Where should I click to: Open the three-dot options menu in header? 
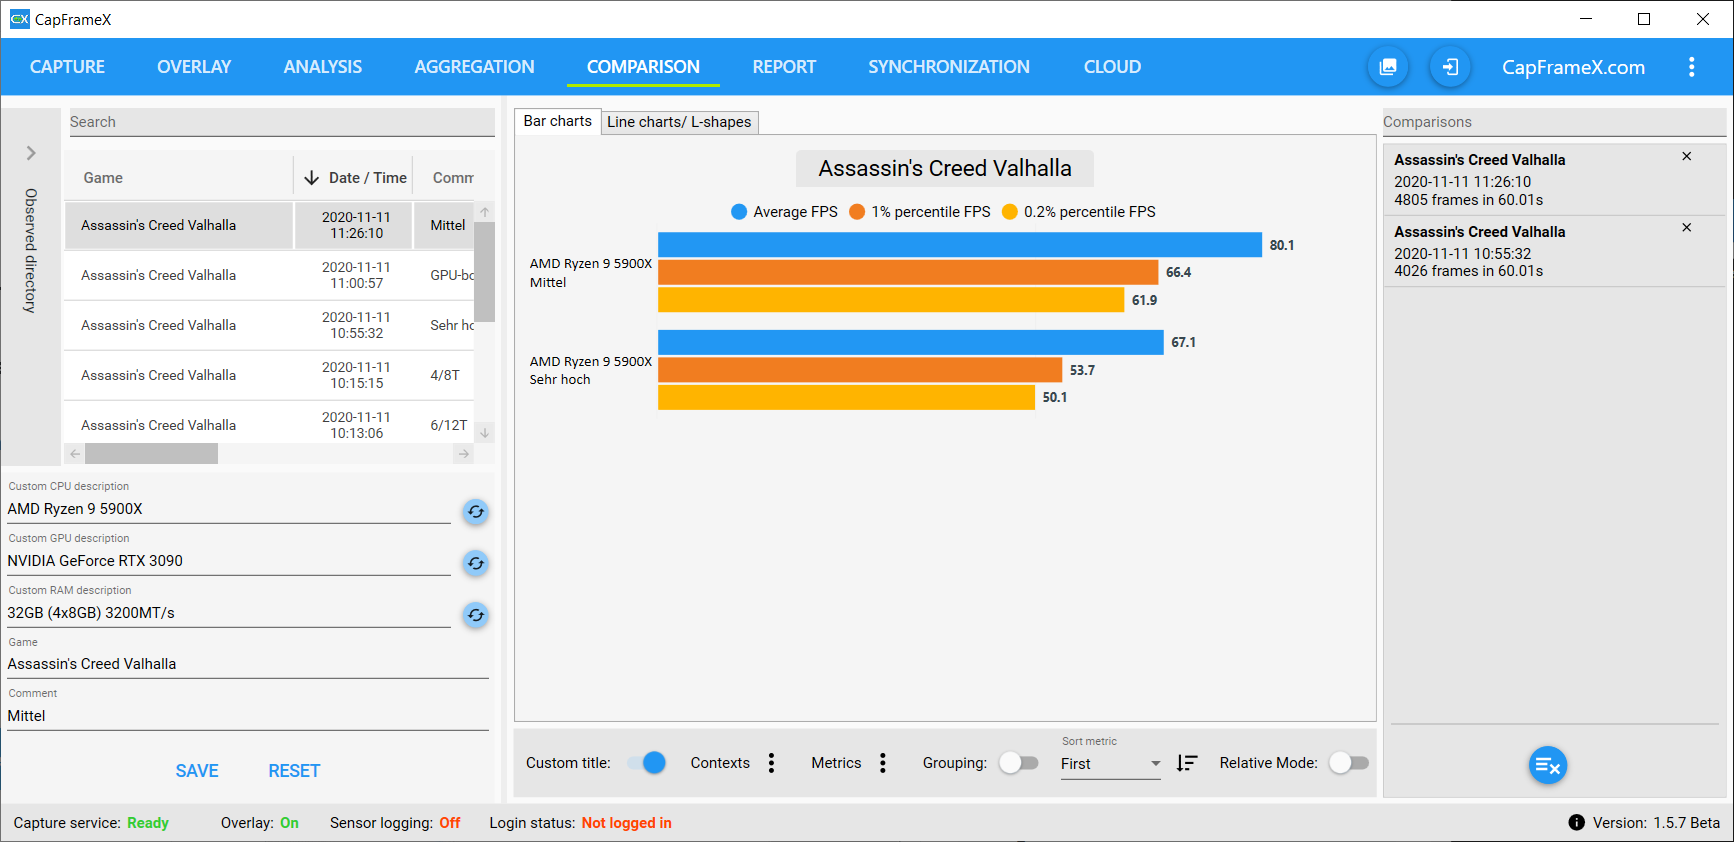point(1691,67)
